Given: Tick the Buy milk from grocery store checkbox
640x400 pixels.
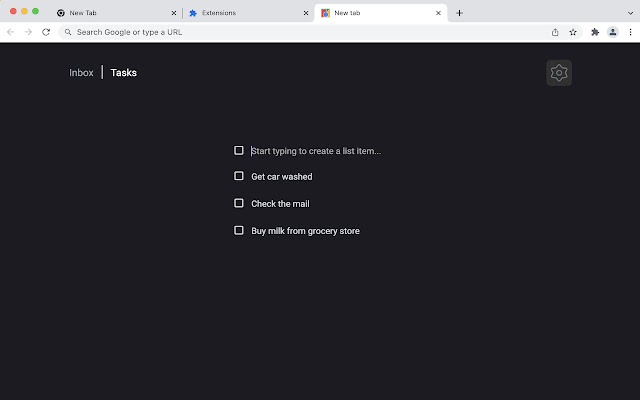Looking at the screenshot, I should pos(239,230).
